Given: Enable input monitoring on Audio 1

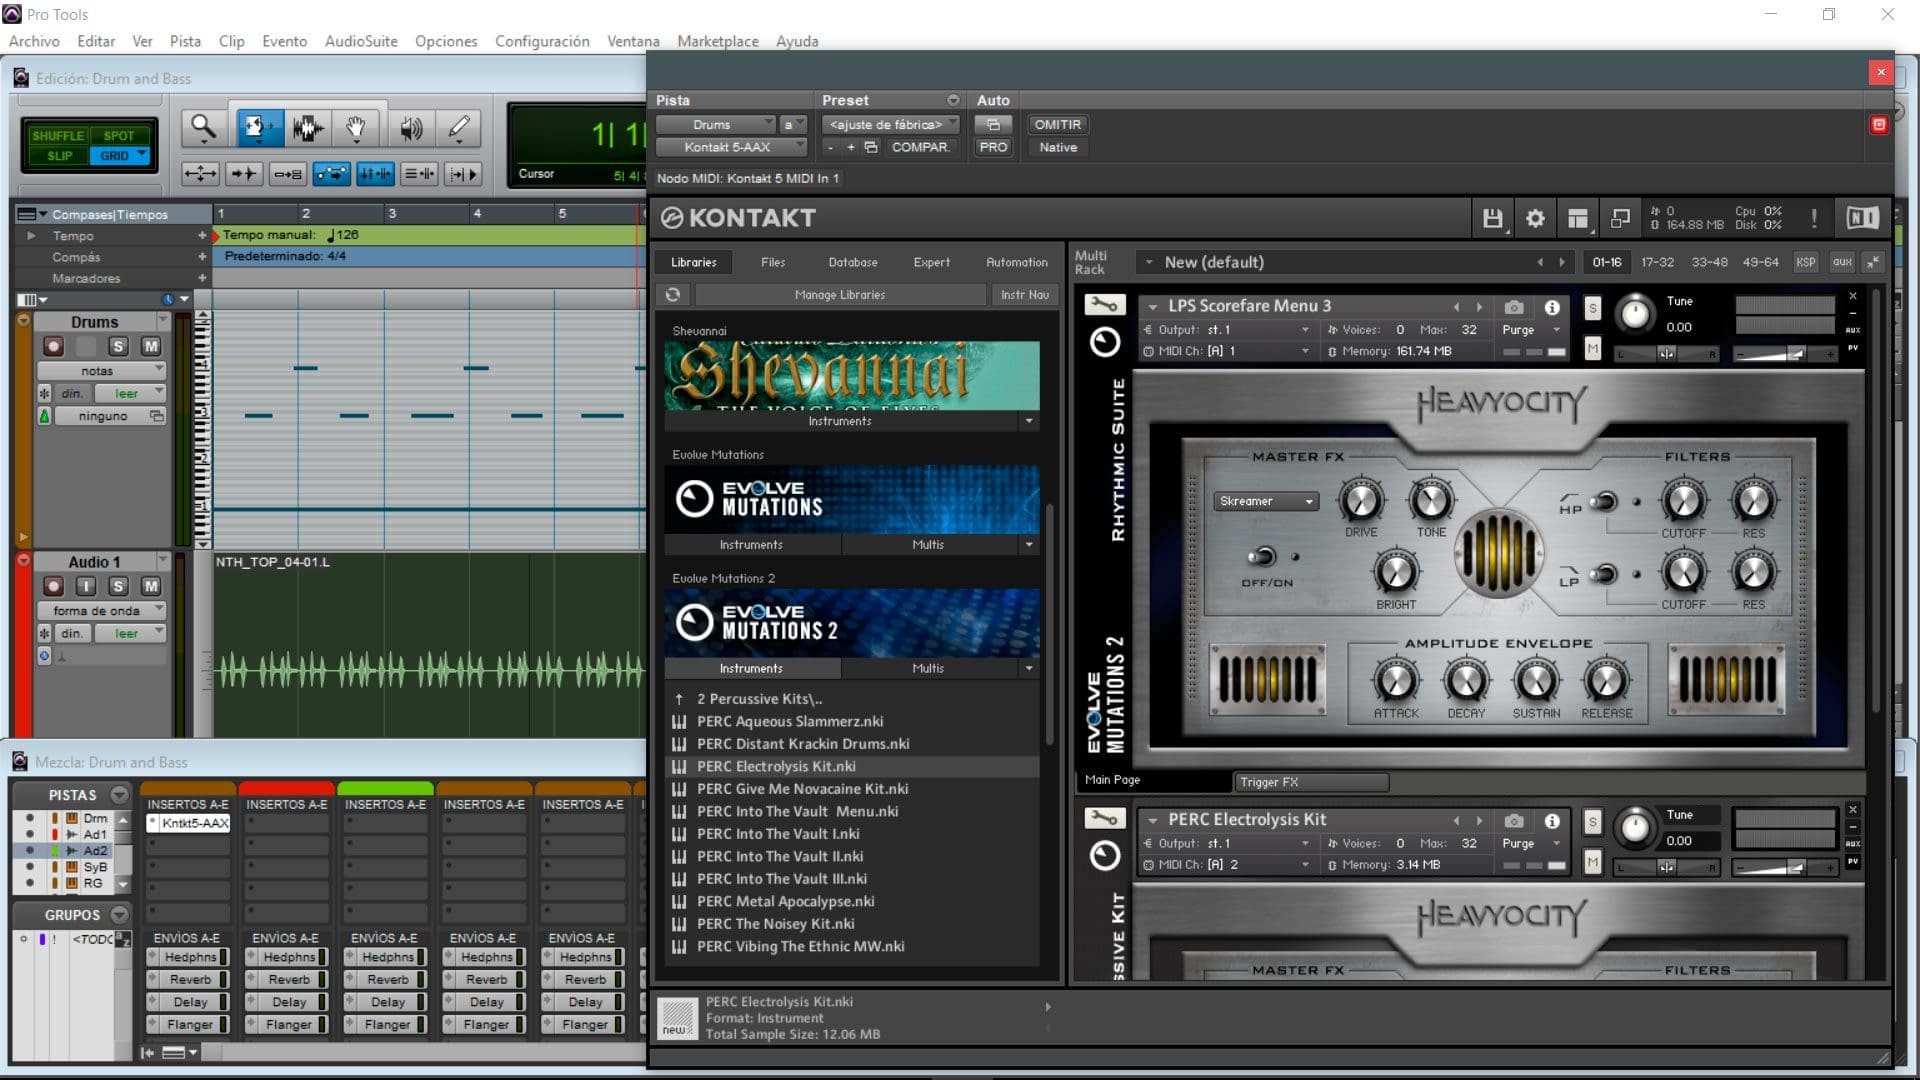Looking at the screenshot, I should 86,586.
